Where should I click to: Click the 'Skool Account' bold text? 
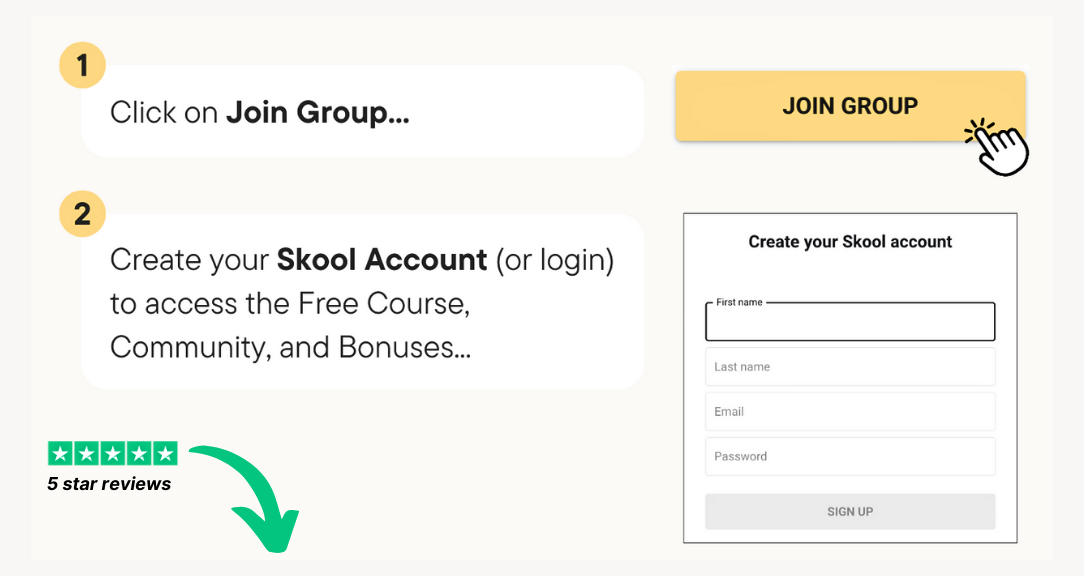[382, 260]
